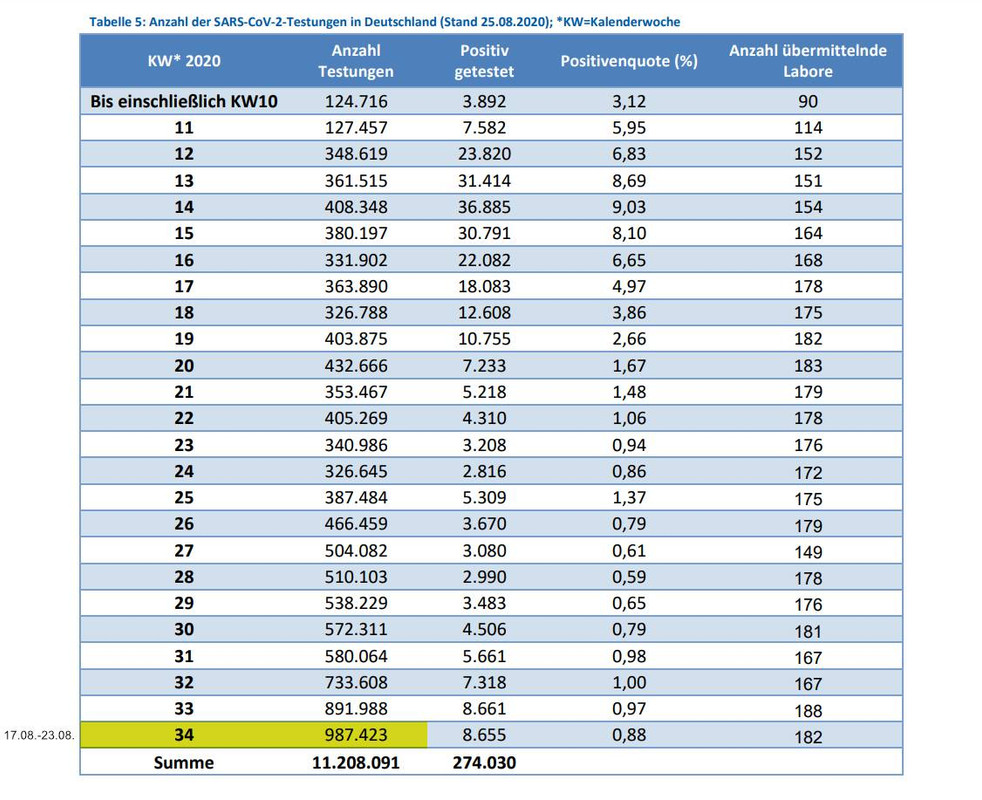The height and width of the screenshot is (800, 982).
Task: Select calendar week 11 row label
Action: tap(184, 128)
